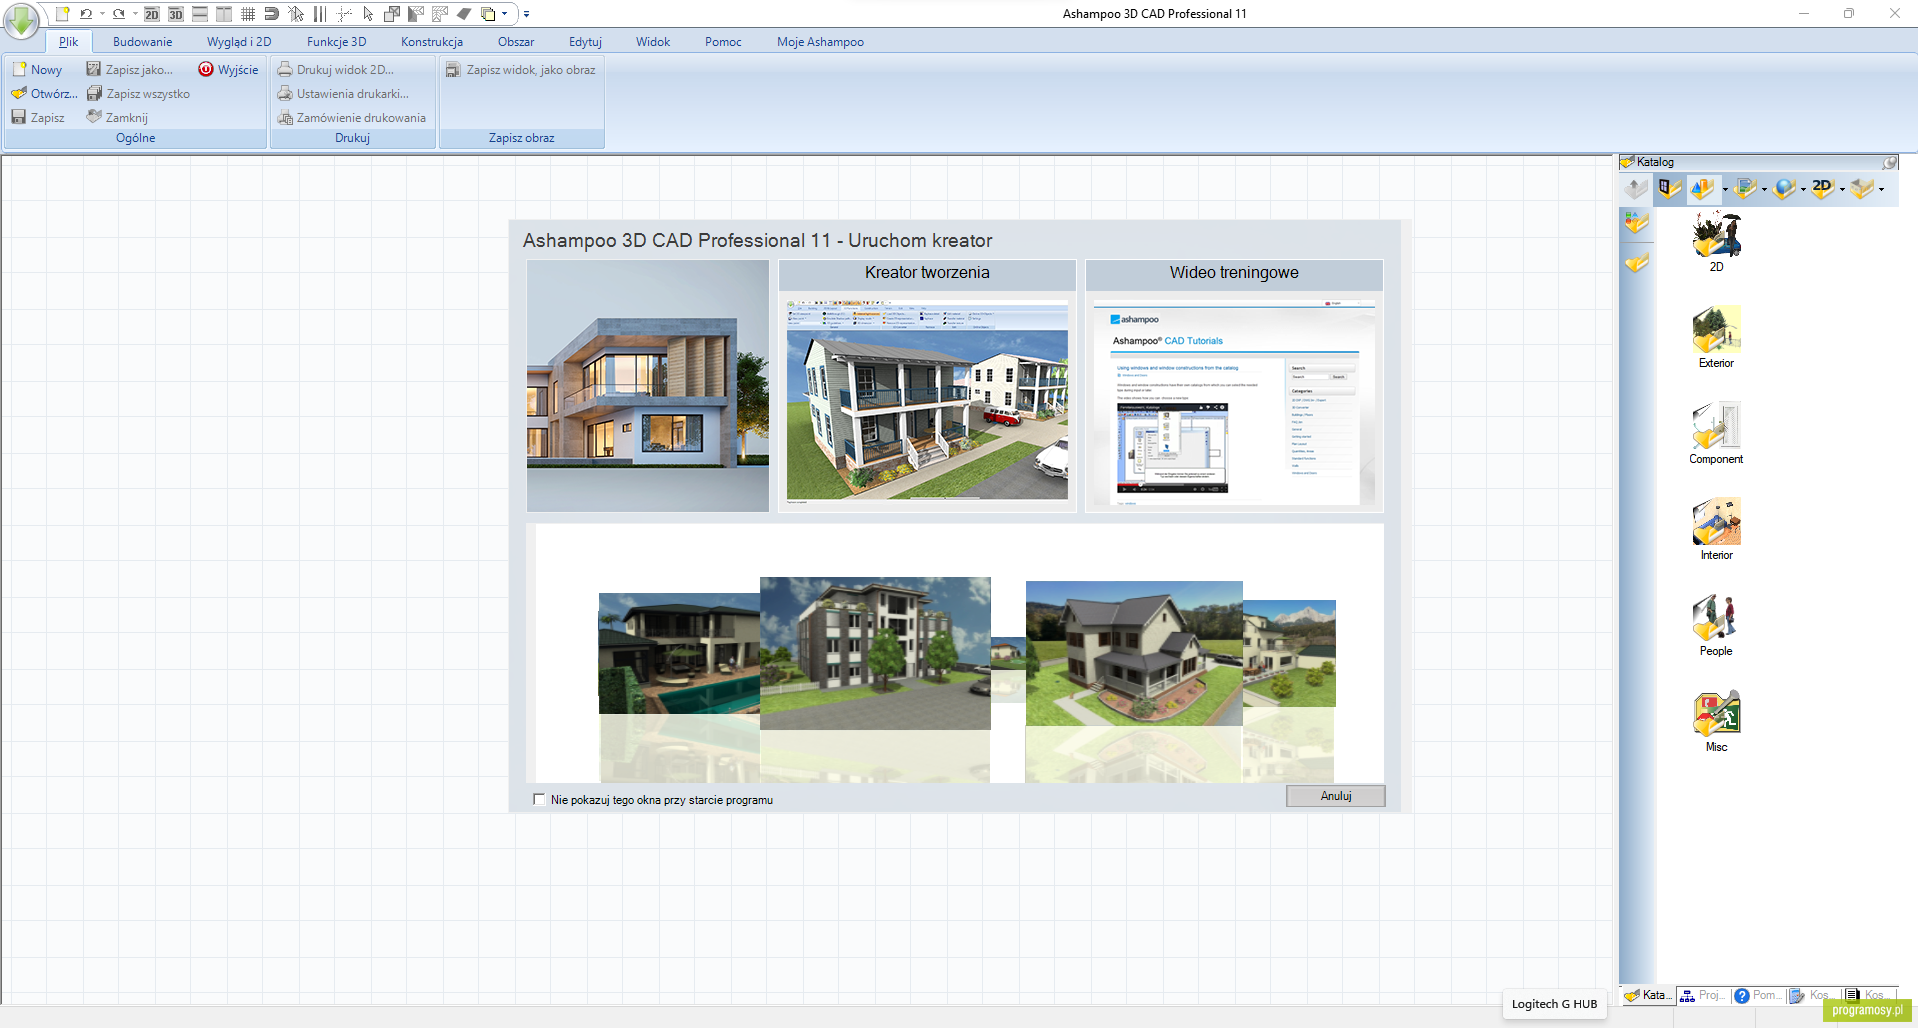Viewport: 1918px width, 1028px height.
Task: Open the Wygląd i 2D ribbon tab
Action: coord(239,42)
